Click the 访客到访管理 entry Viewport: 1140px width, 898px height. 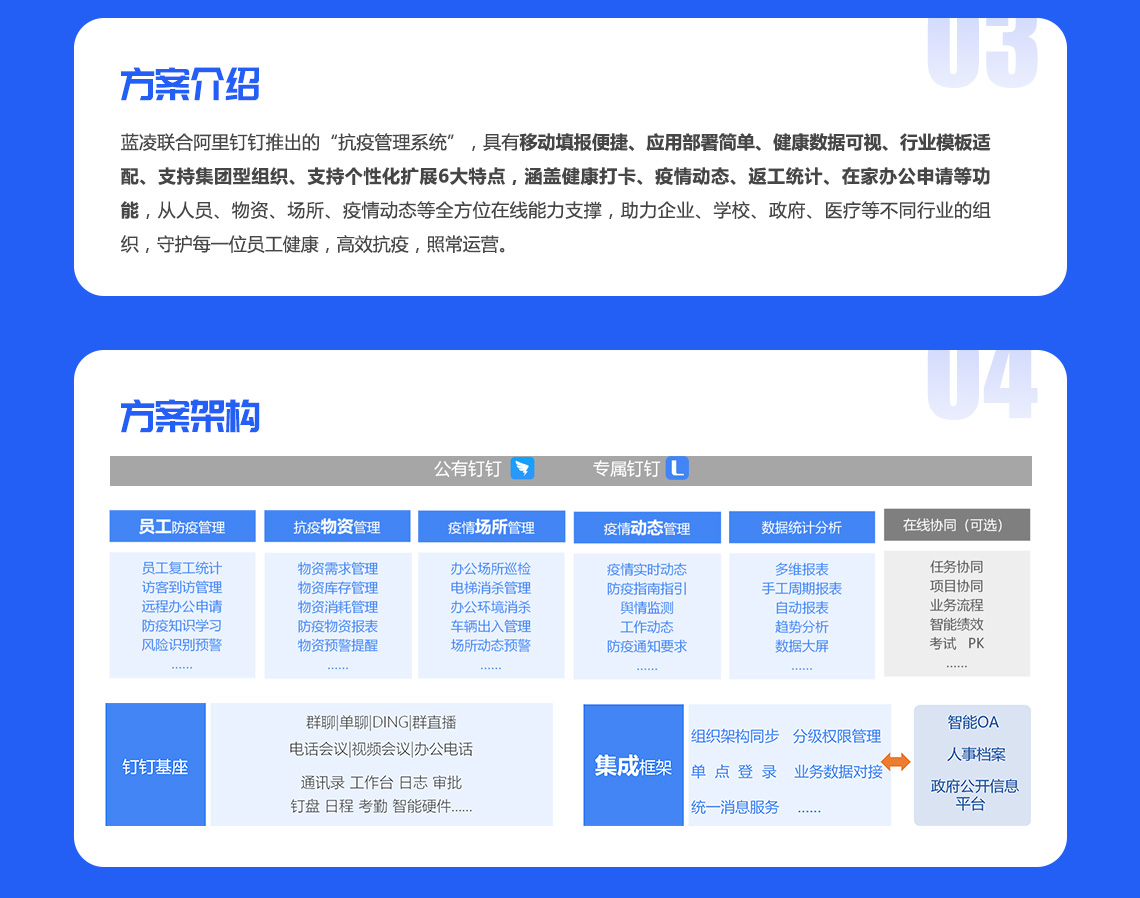pyautogui.click(x=182, y=587)
